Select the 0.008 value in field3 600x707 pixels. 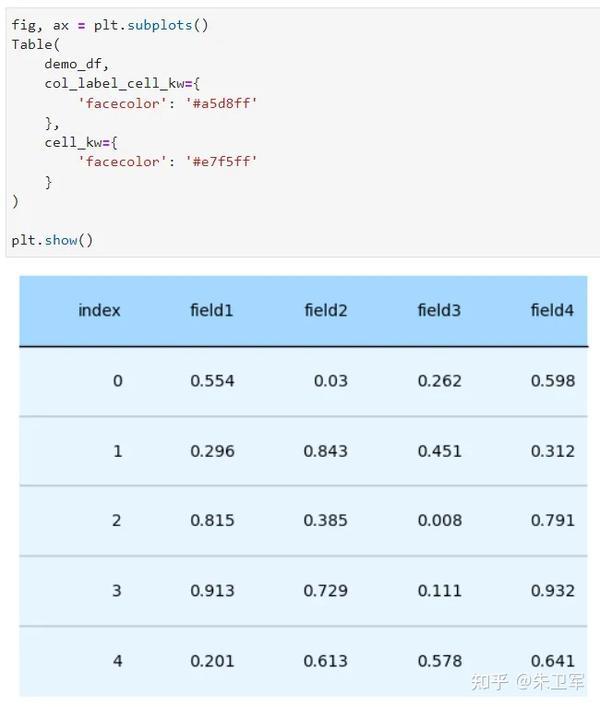tap(440, 521)
